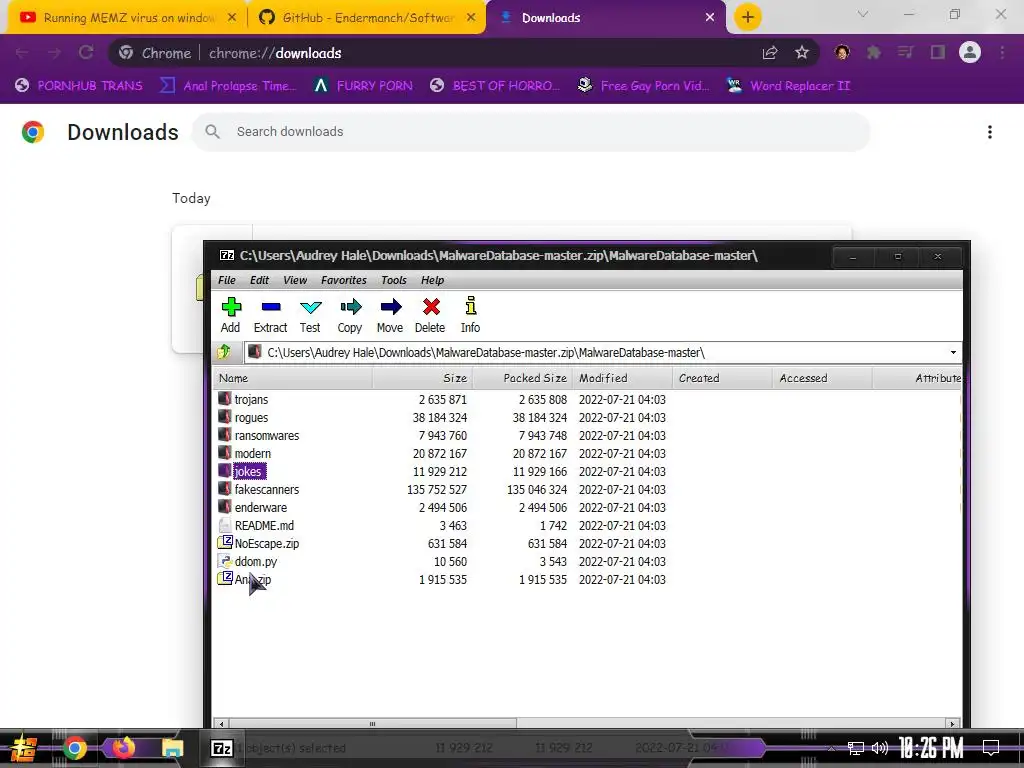Select the ddom.py file
The width and height of the screenshot is (1024, 768).
click(x=256, y=562)
